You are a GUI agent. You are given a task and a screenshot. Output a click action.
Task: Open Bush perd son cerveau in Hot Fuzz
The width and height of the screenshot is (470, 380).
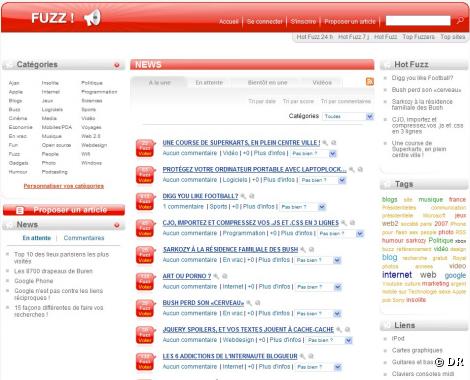(427, 90)
